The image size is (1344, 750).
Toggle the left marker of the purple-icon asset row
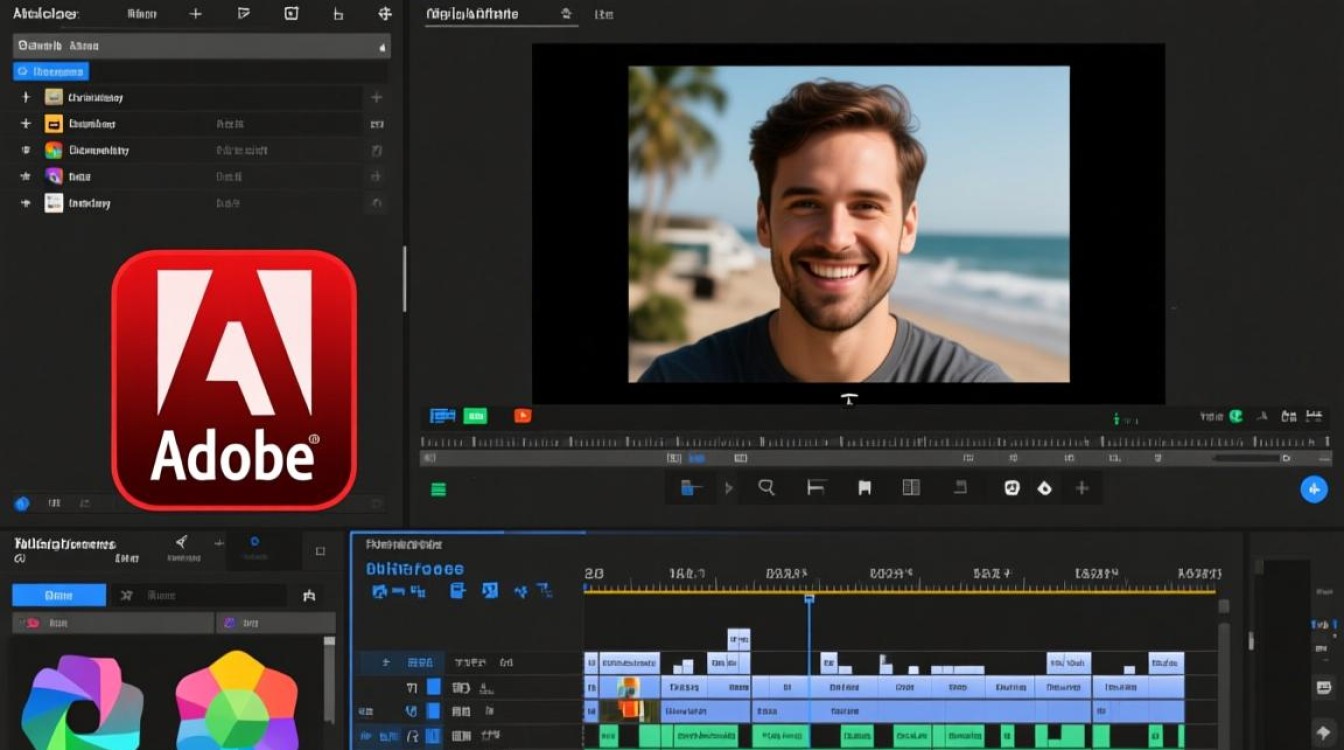pos(25,176)
